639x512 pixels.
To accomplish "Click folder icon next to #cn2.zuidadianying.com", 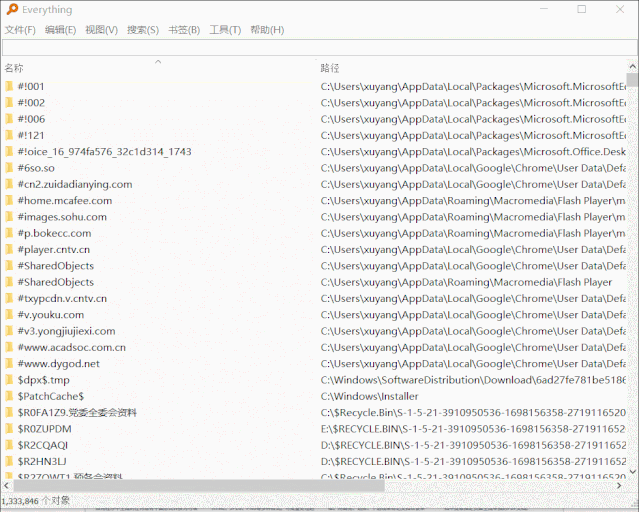I will (x=9, y=184).
